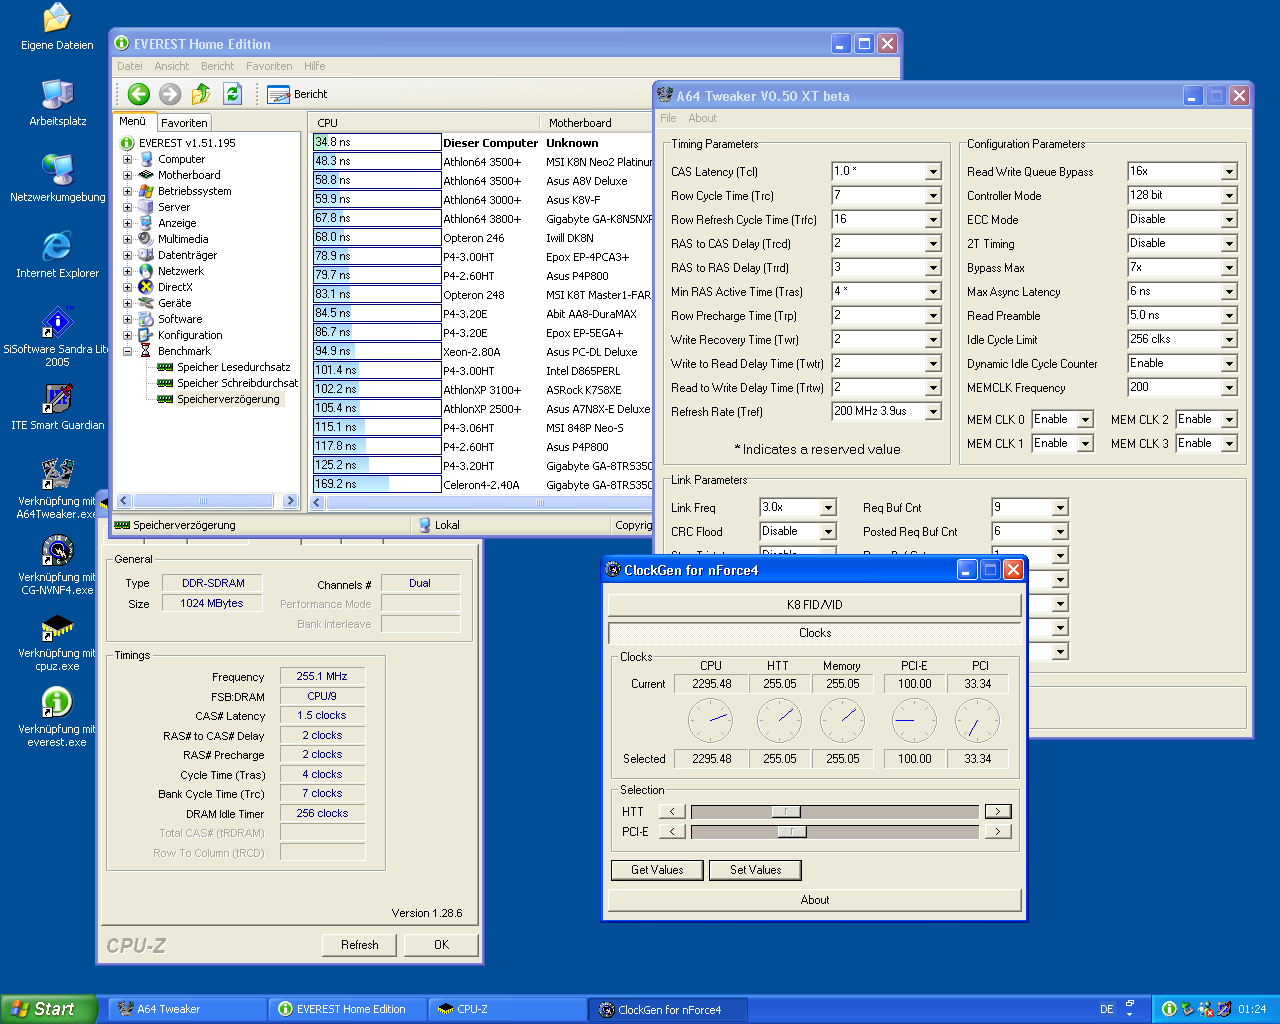Open the Ansicht menu in EVEREST
This screenshot has height=1024, width=1280.
click(x=171, y=66)
